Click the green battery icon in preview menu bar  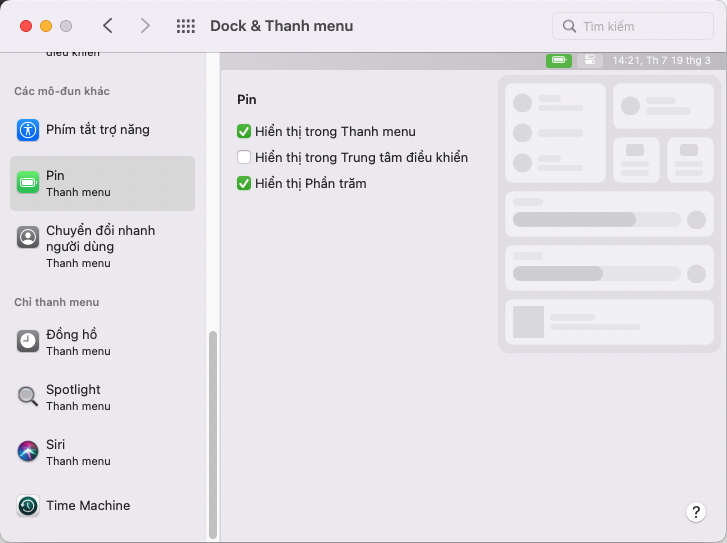pyautogui.click(x=559, y=60)
